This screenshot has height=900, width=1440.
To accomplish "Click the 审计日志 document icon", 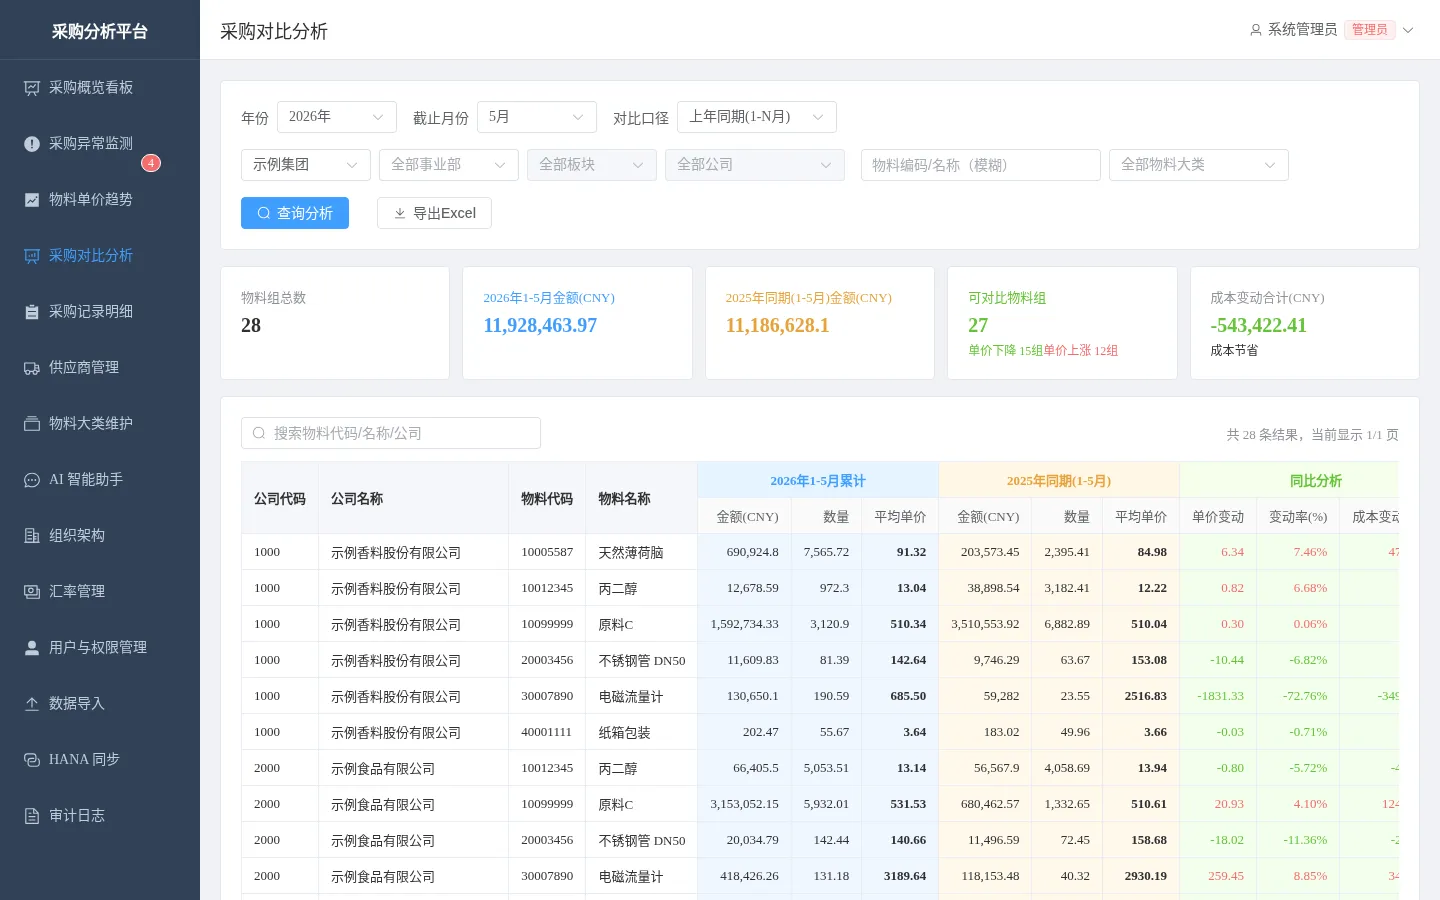I will 32,816.
